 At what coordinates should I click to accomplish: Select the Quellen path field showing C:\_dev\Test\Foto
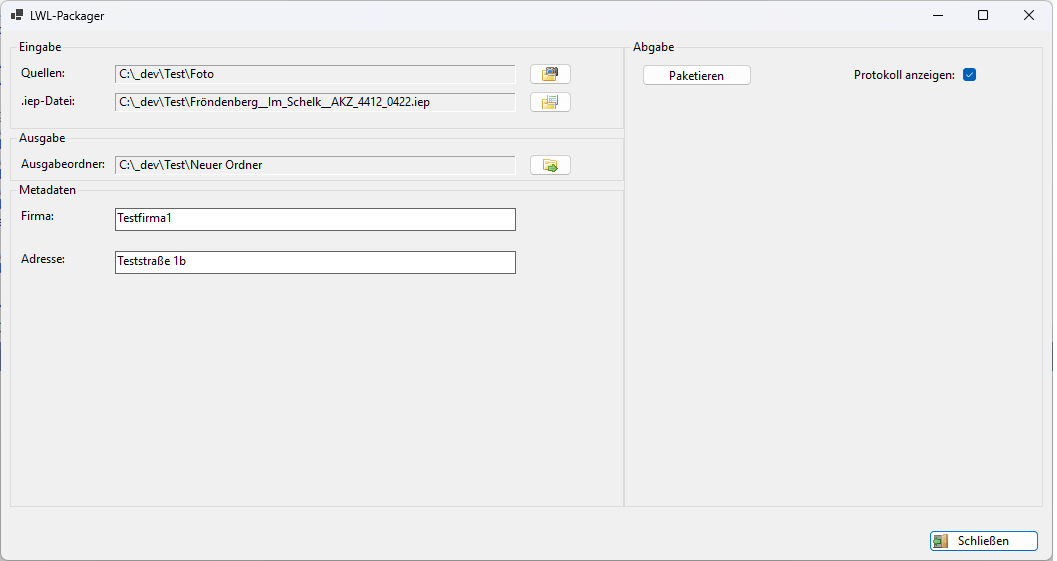tap(315, 74)
